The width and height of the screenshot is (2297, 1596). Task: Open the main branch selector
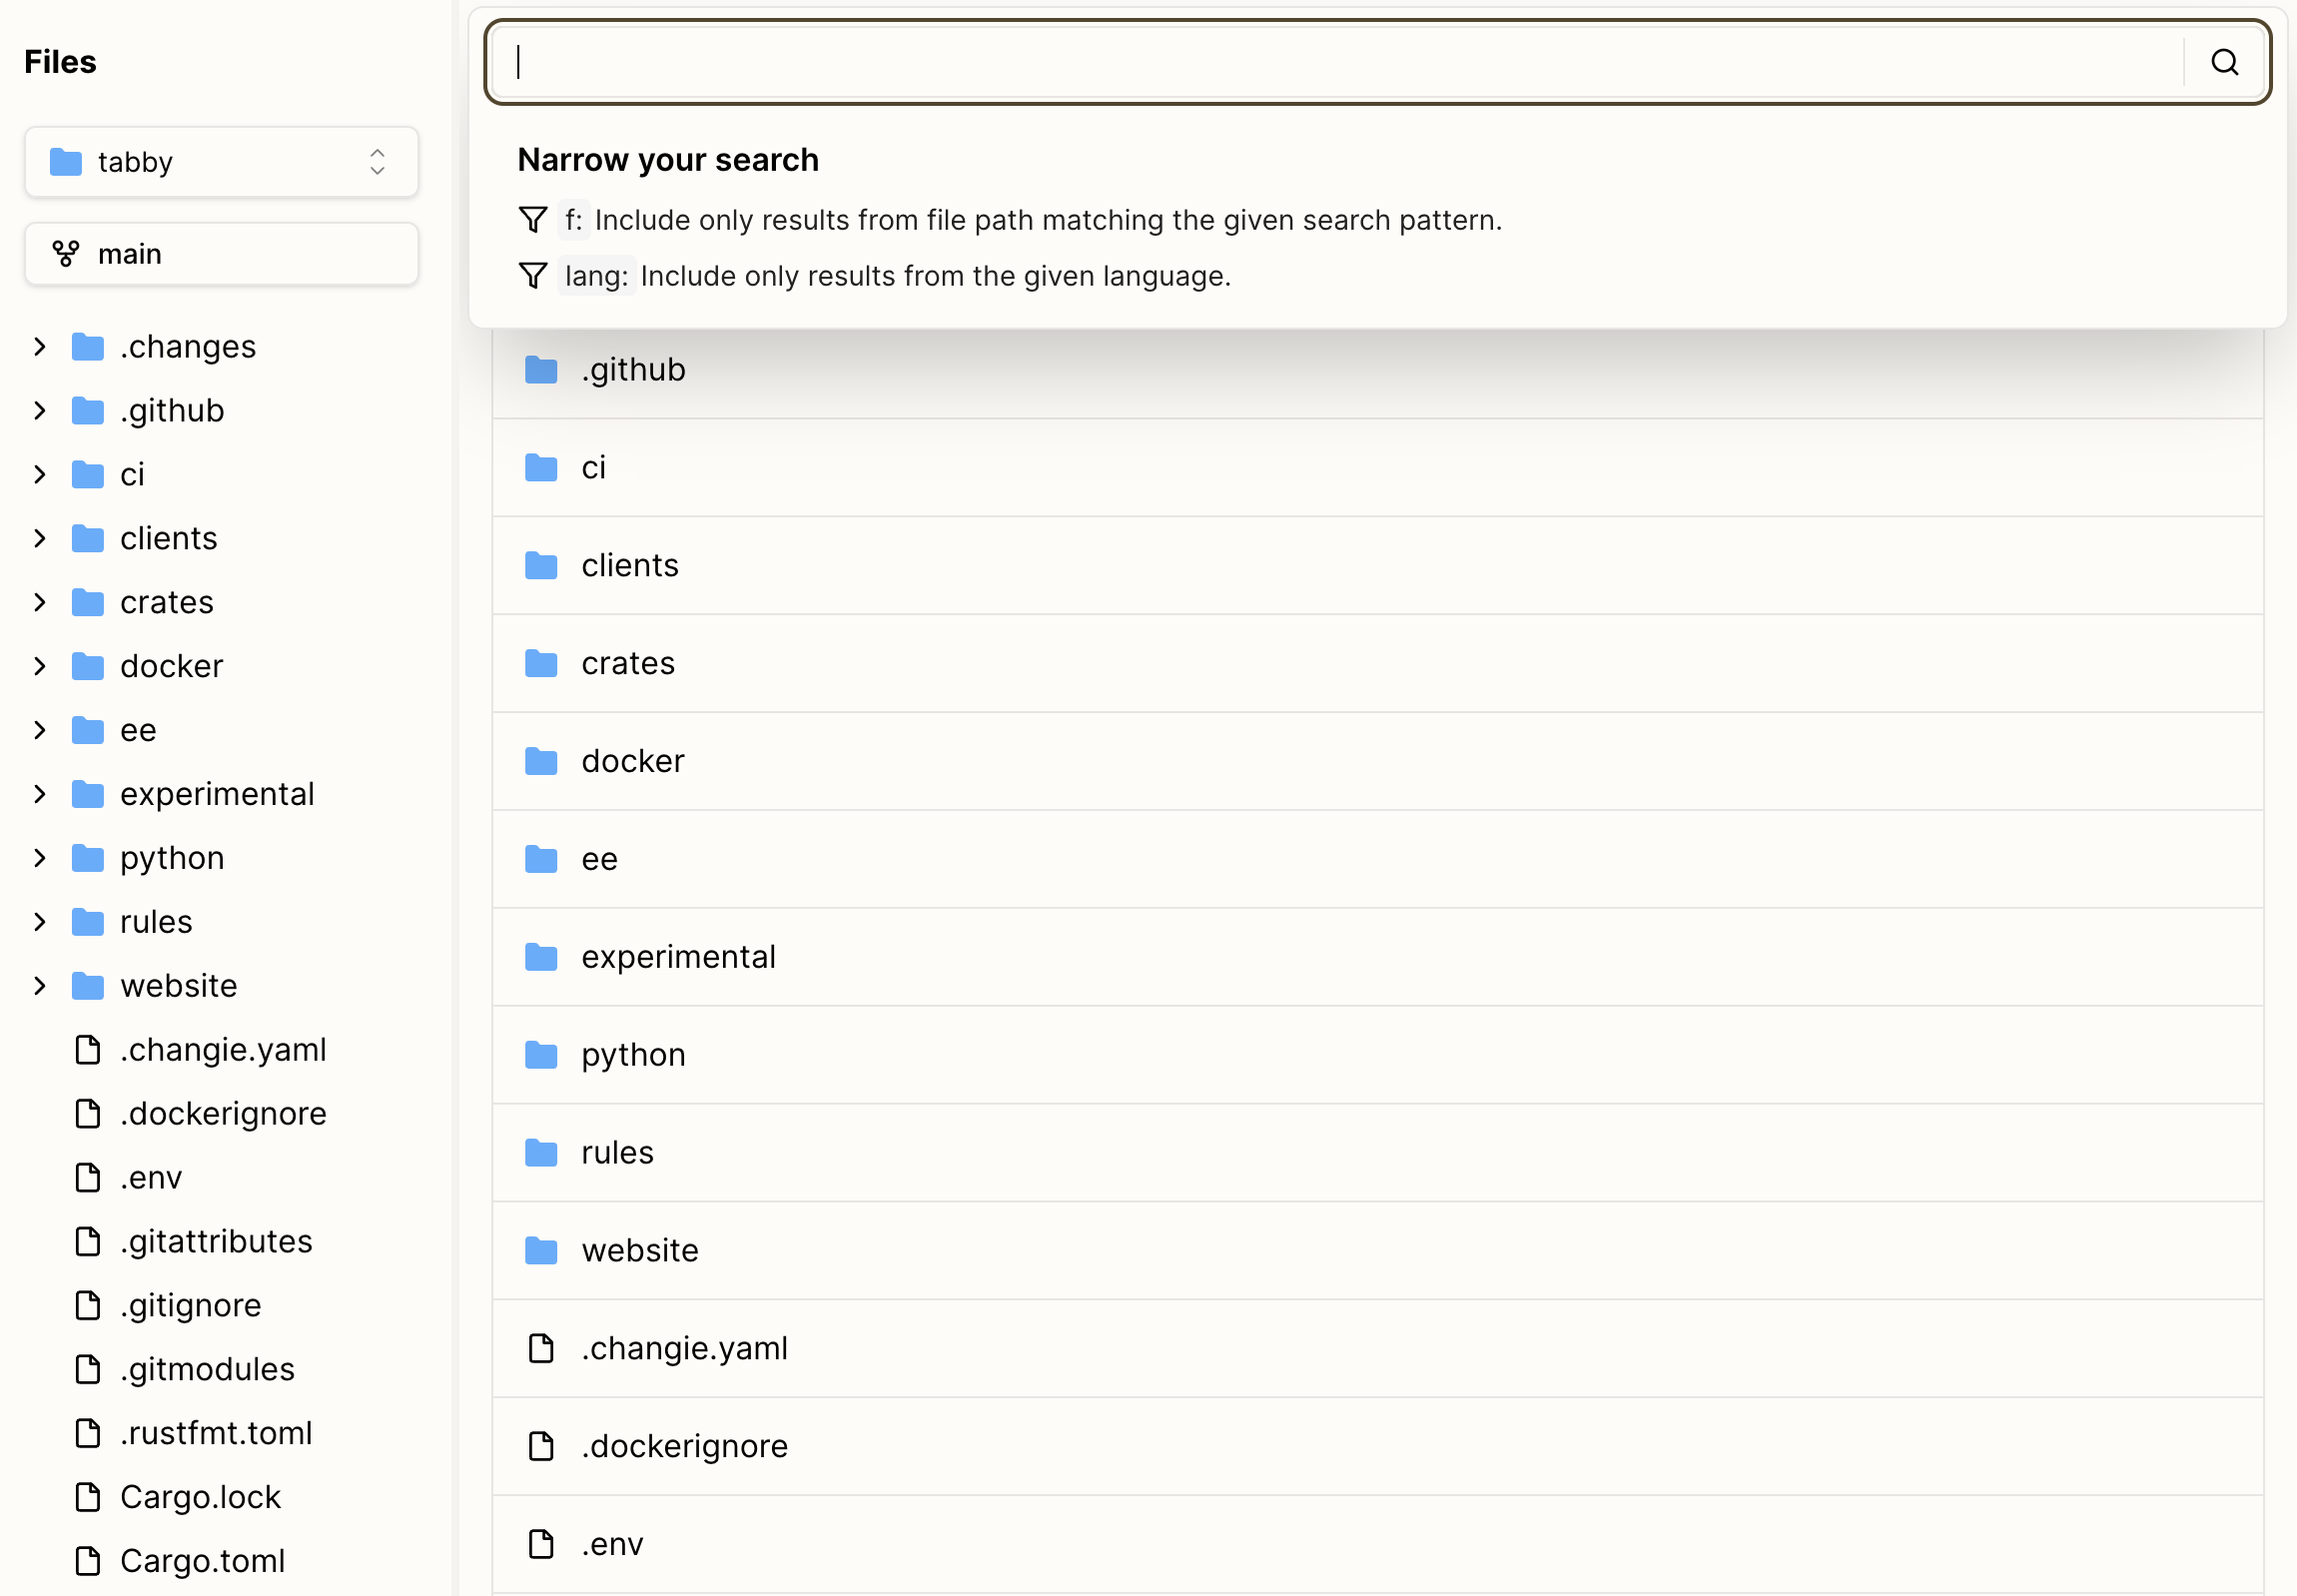click(222, 254)
